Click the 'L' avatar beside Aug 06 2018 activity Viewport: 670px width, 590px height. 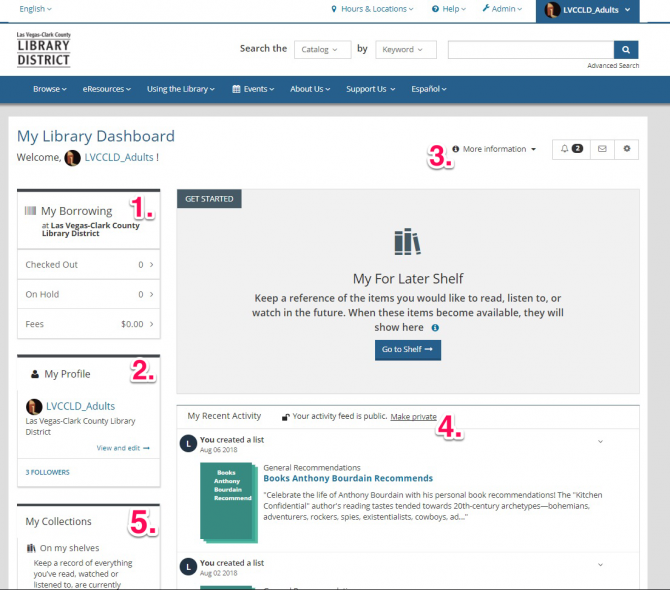188,443
